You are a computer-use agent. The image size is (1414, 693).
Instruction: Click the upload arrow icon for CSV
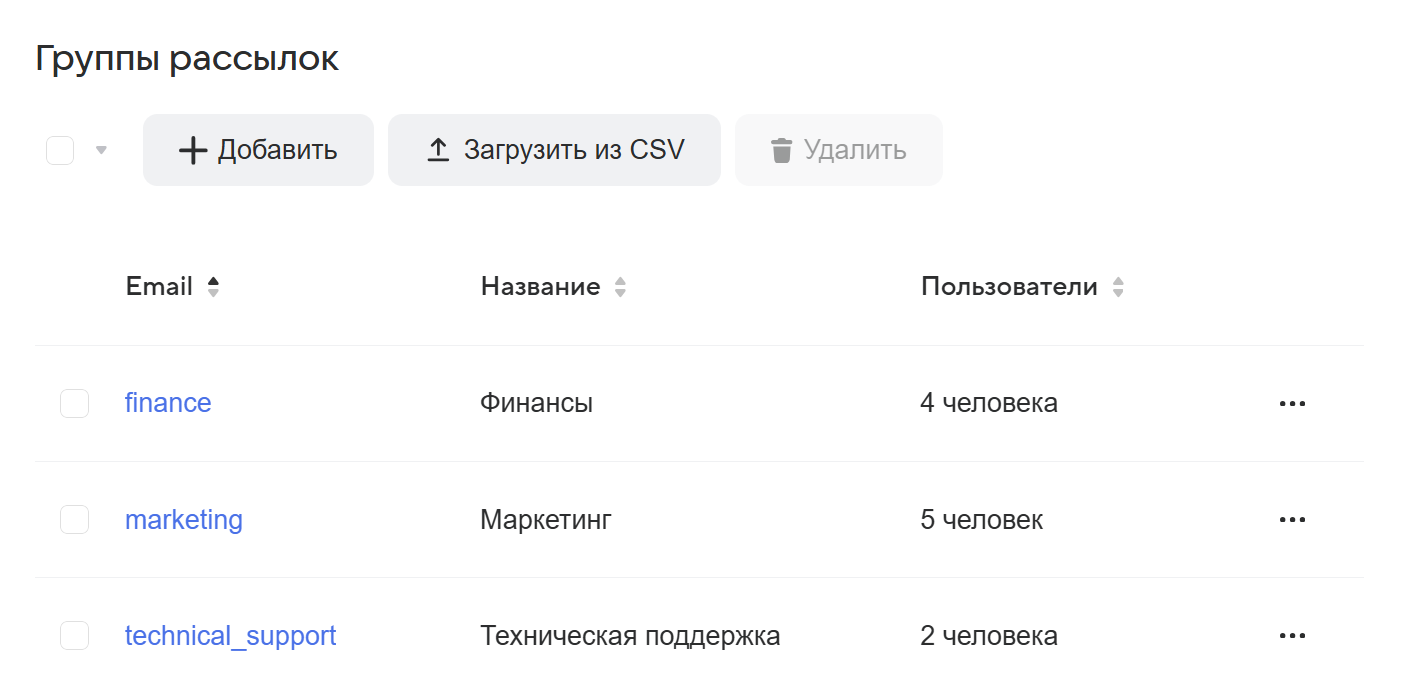coord(438,151)
